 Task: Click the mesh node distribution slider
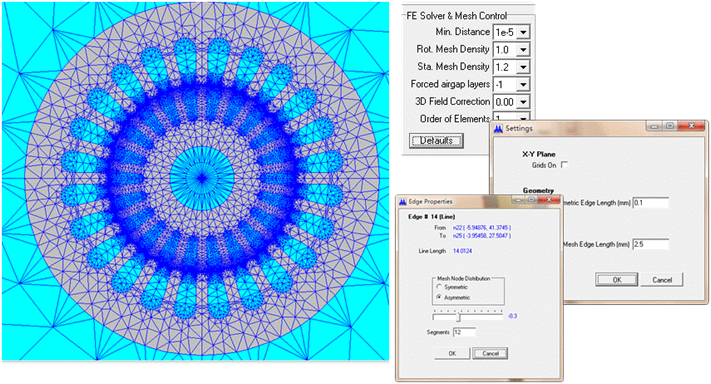pos(468,316)
